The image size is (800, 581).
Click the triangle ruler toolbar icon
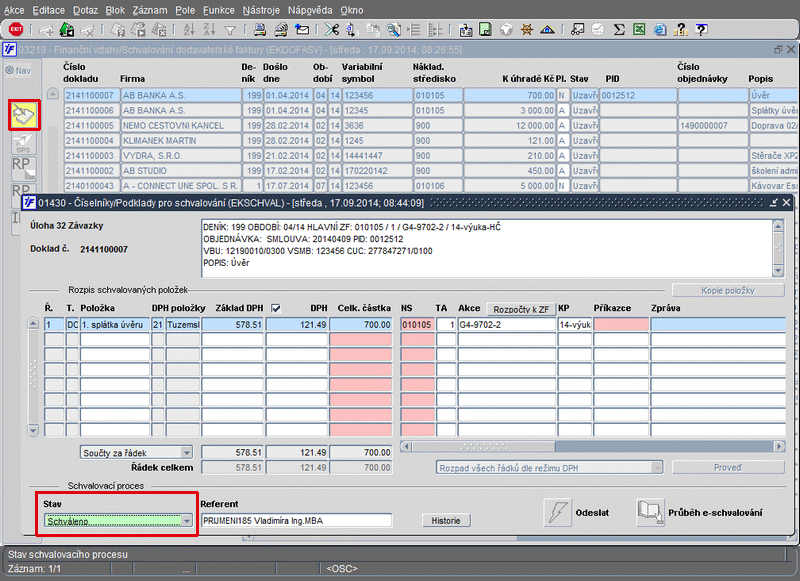(547, 30)
